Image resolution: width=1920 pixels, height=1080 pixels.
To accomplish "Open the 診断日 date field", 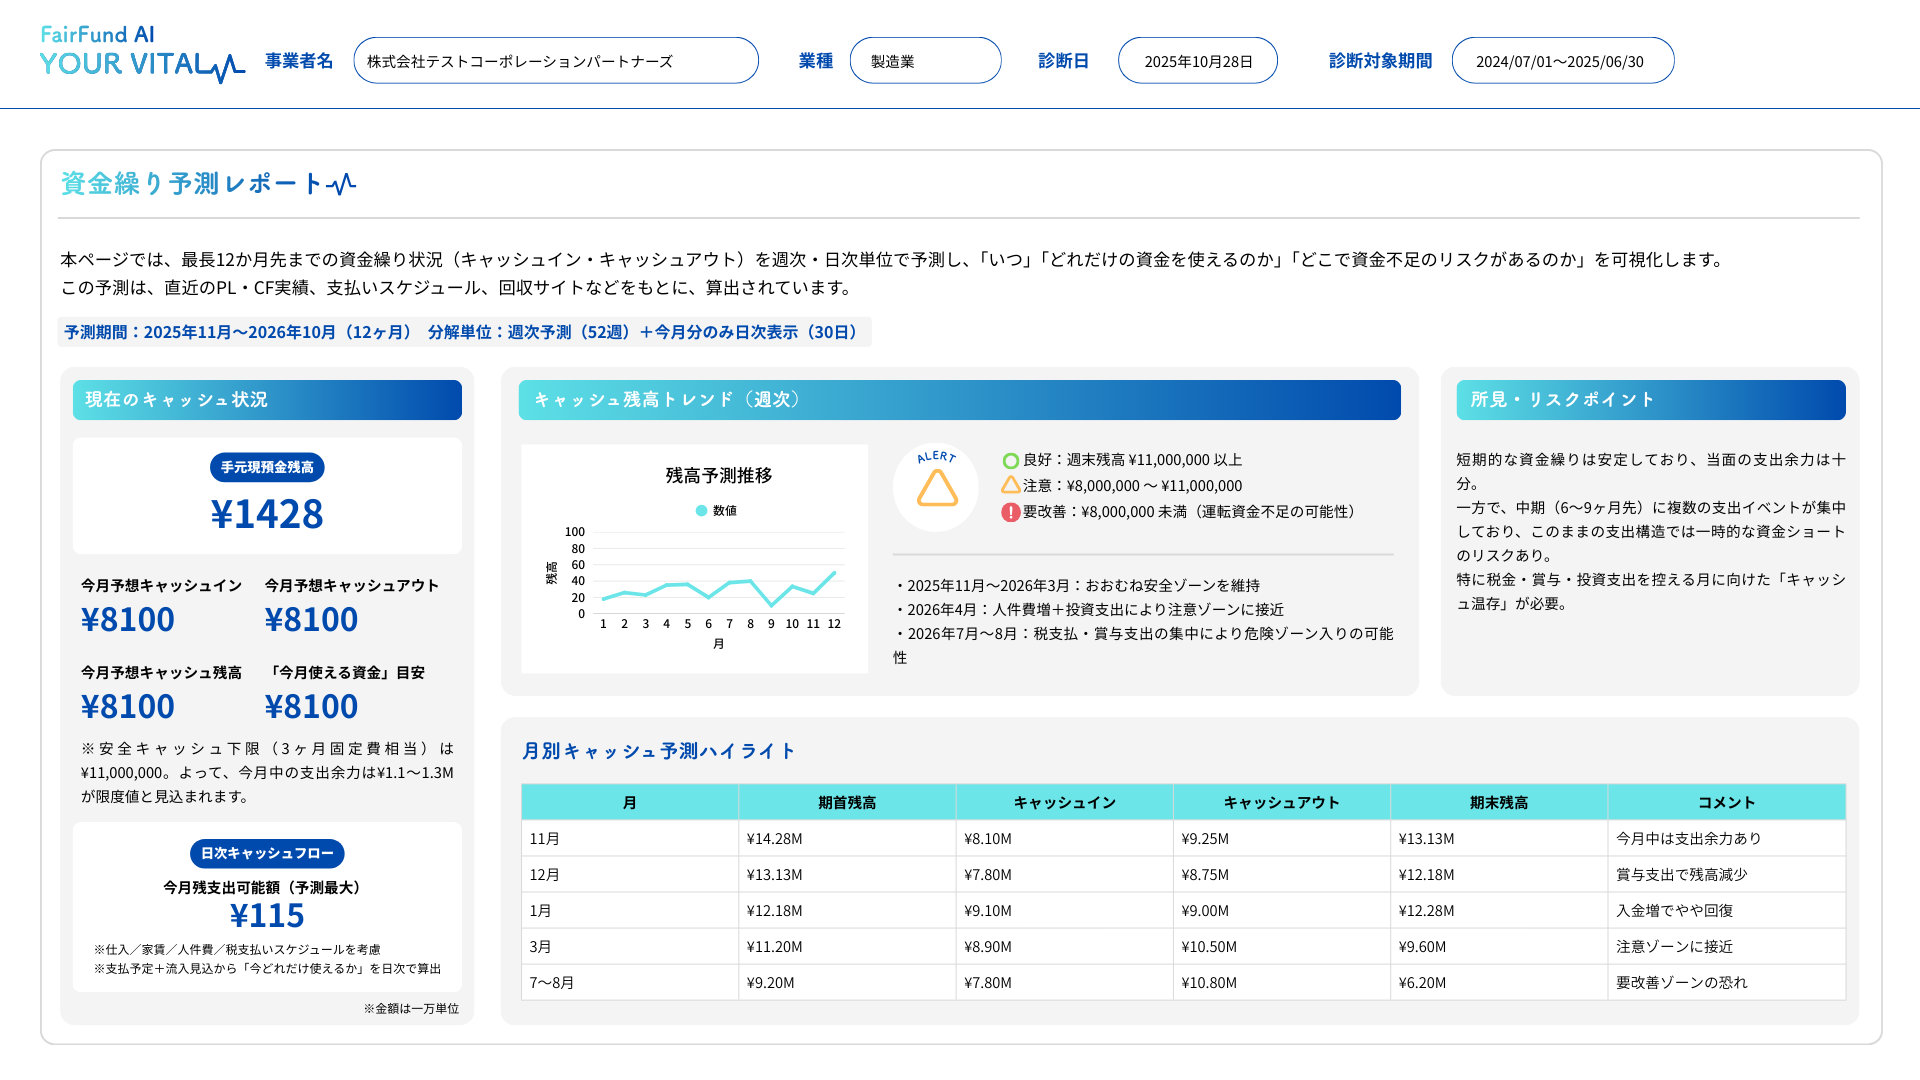I will [1197, 60].
